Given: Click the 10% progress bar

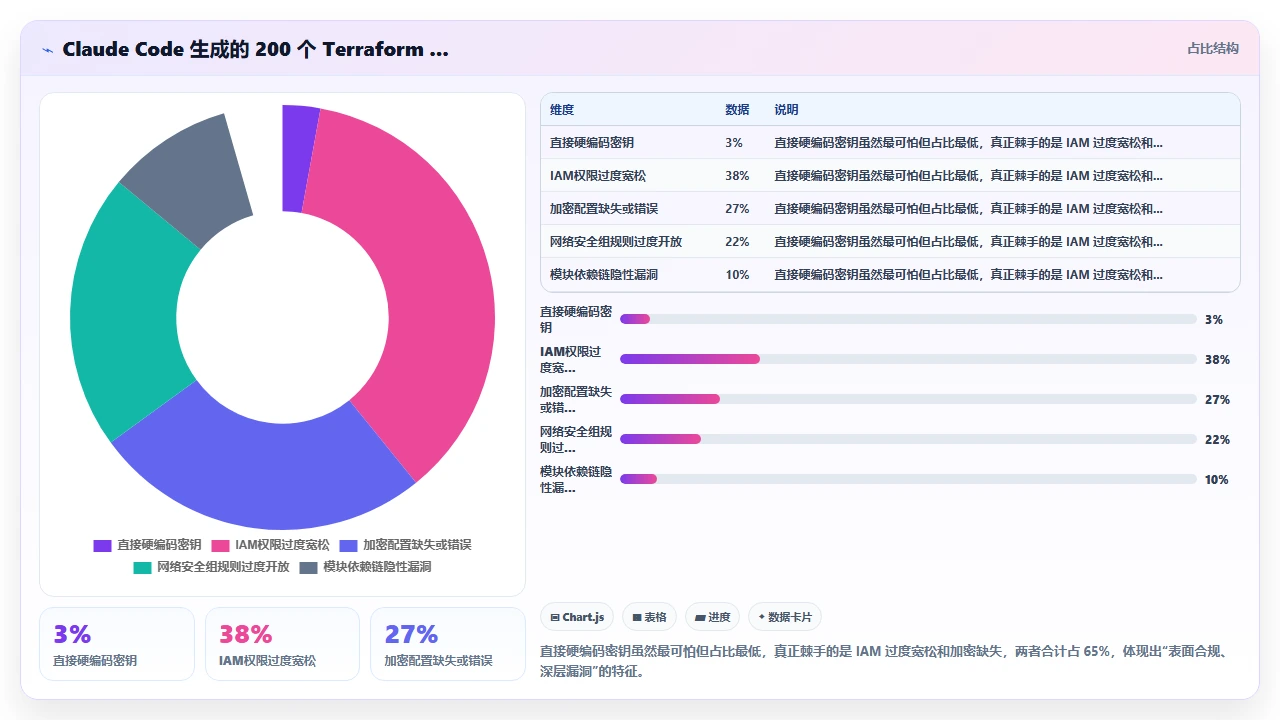Looking at the screenshot, I should click(x=908, y=479).
